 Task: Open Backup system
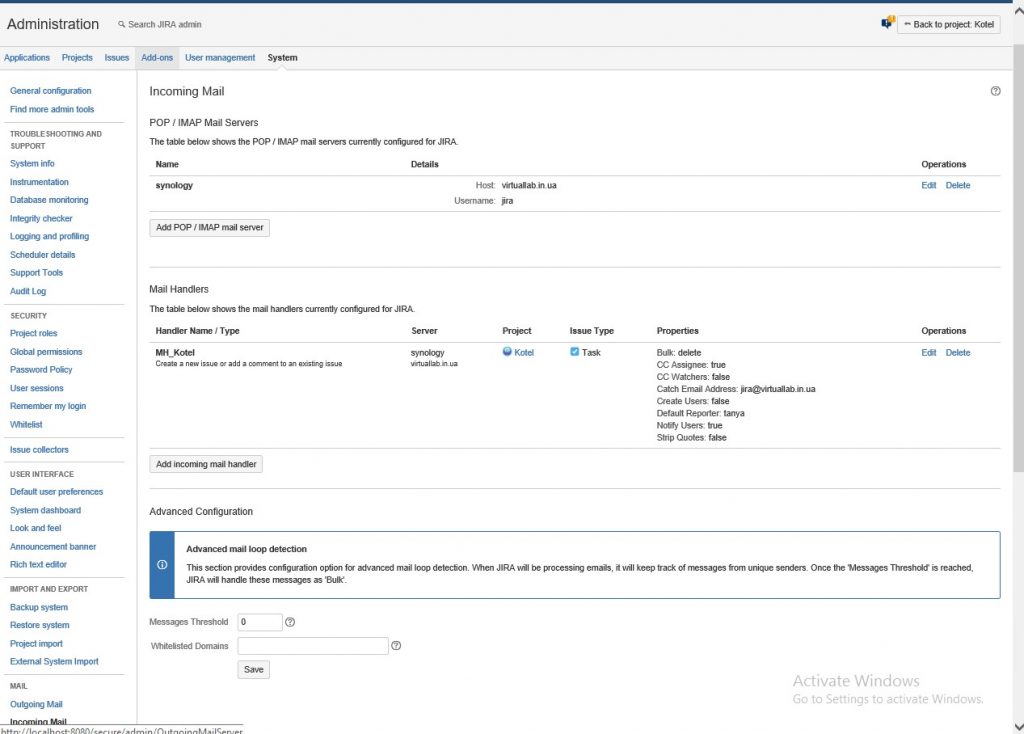[x=39, y=607]
